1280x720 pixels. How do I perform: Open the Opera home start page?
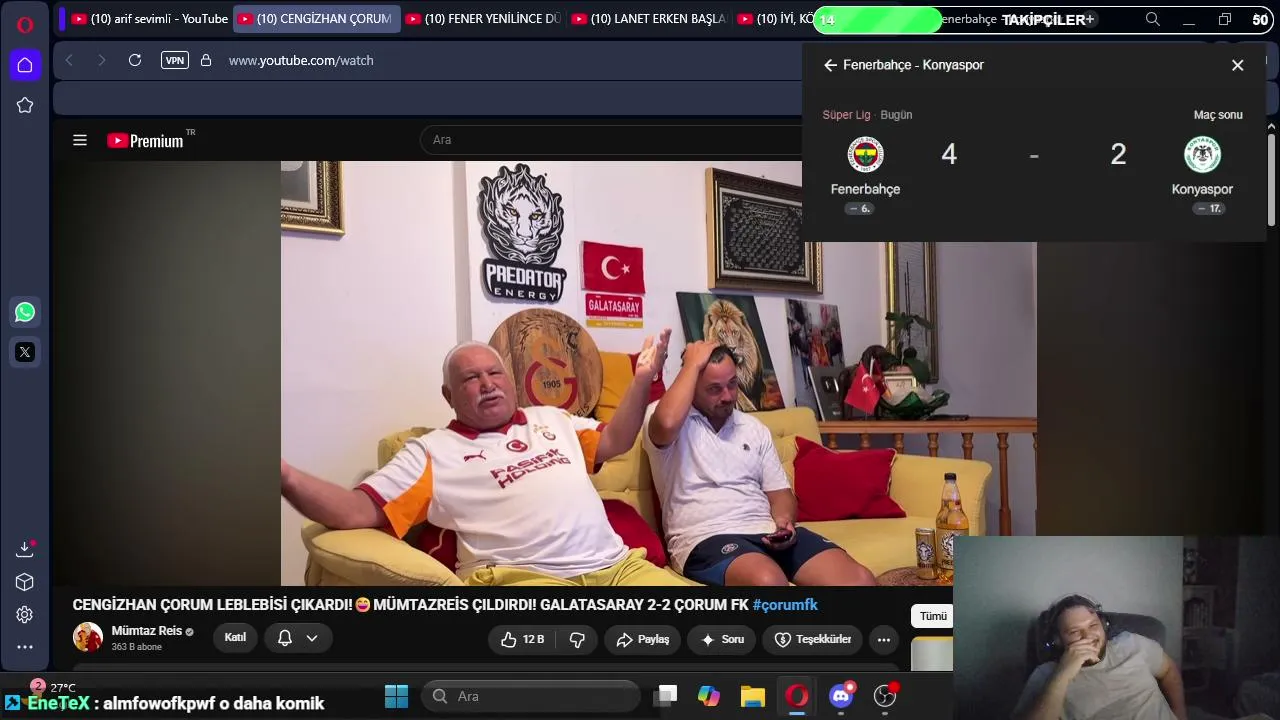[25, 65]
